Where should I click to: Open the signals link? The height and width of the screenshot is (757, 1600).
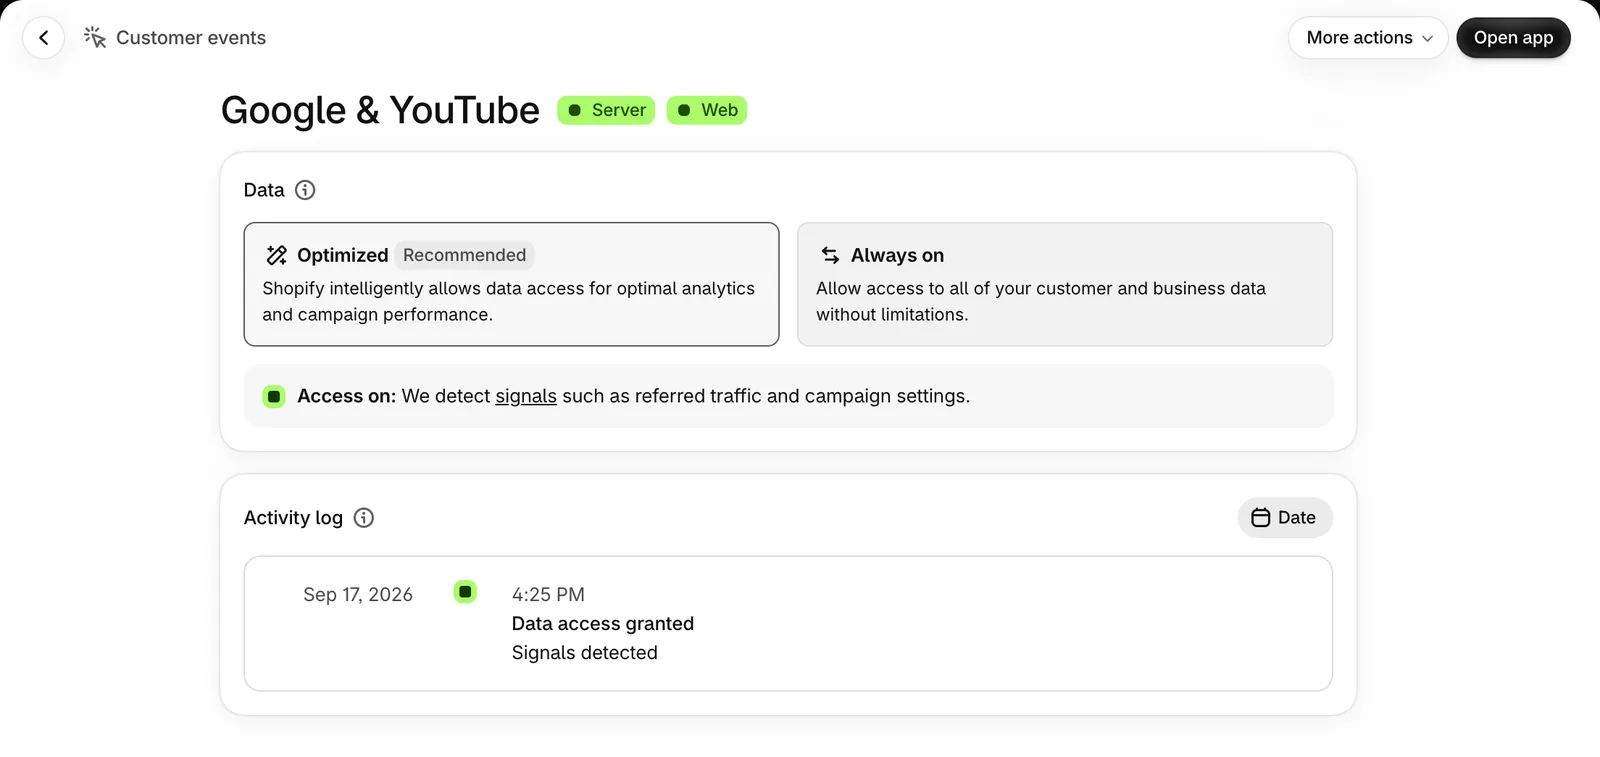526,396
